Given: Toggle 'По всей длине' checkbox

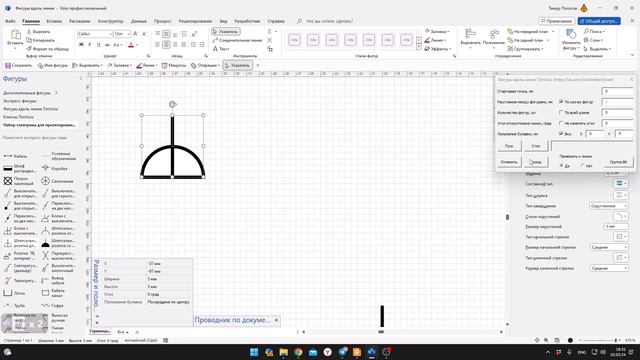Looking at the screenshot, I should [x=561, y=112].
